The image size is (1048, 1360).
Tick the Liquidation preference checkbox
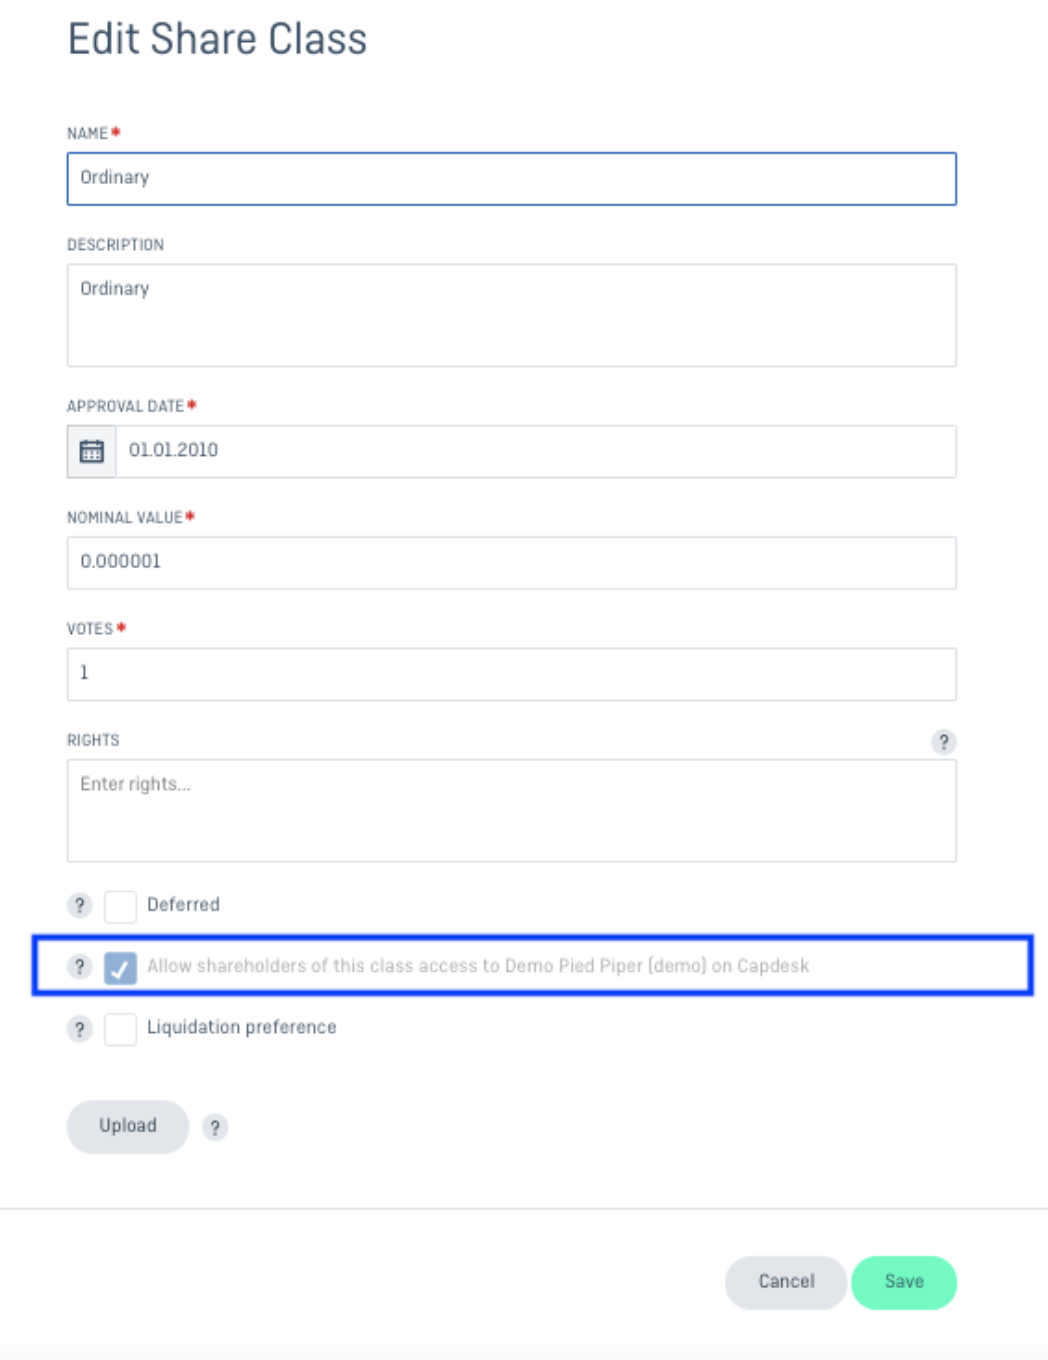click(120, 1029)
